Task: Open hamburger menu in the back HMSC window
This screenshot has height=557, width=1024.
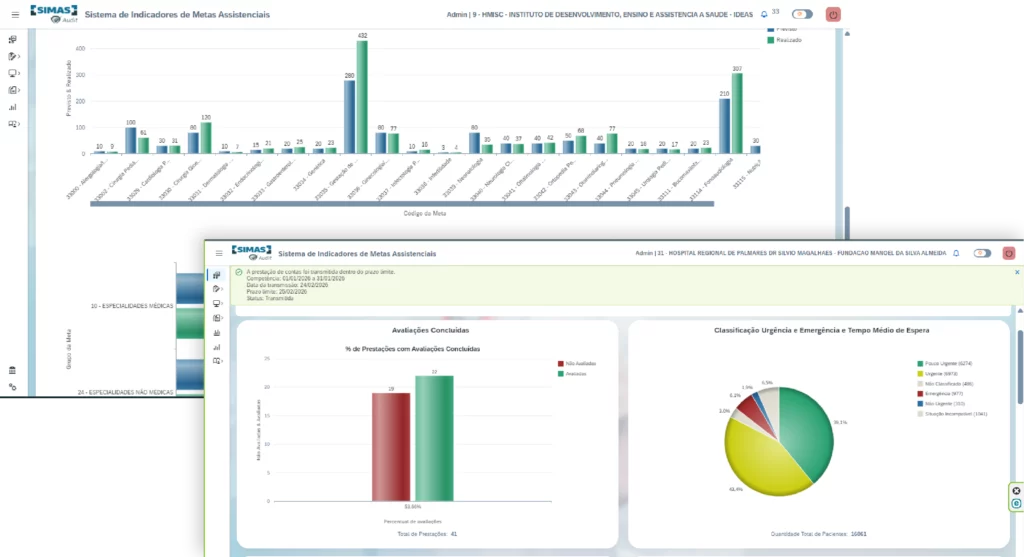Action: coord(15,15)
